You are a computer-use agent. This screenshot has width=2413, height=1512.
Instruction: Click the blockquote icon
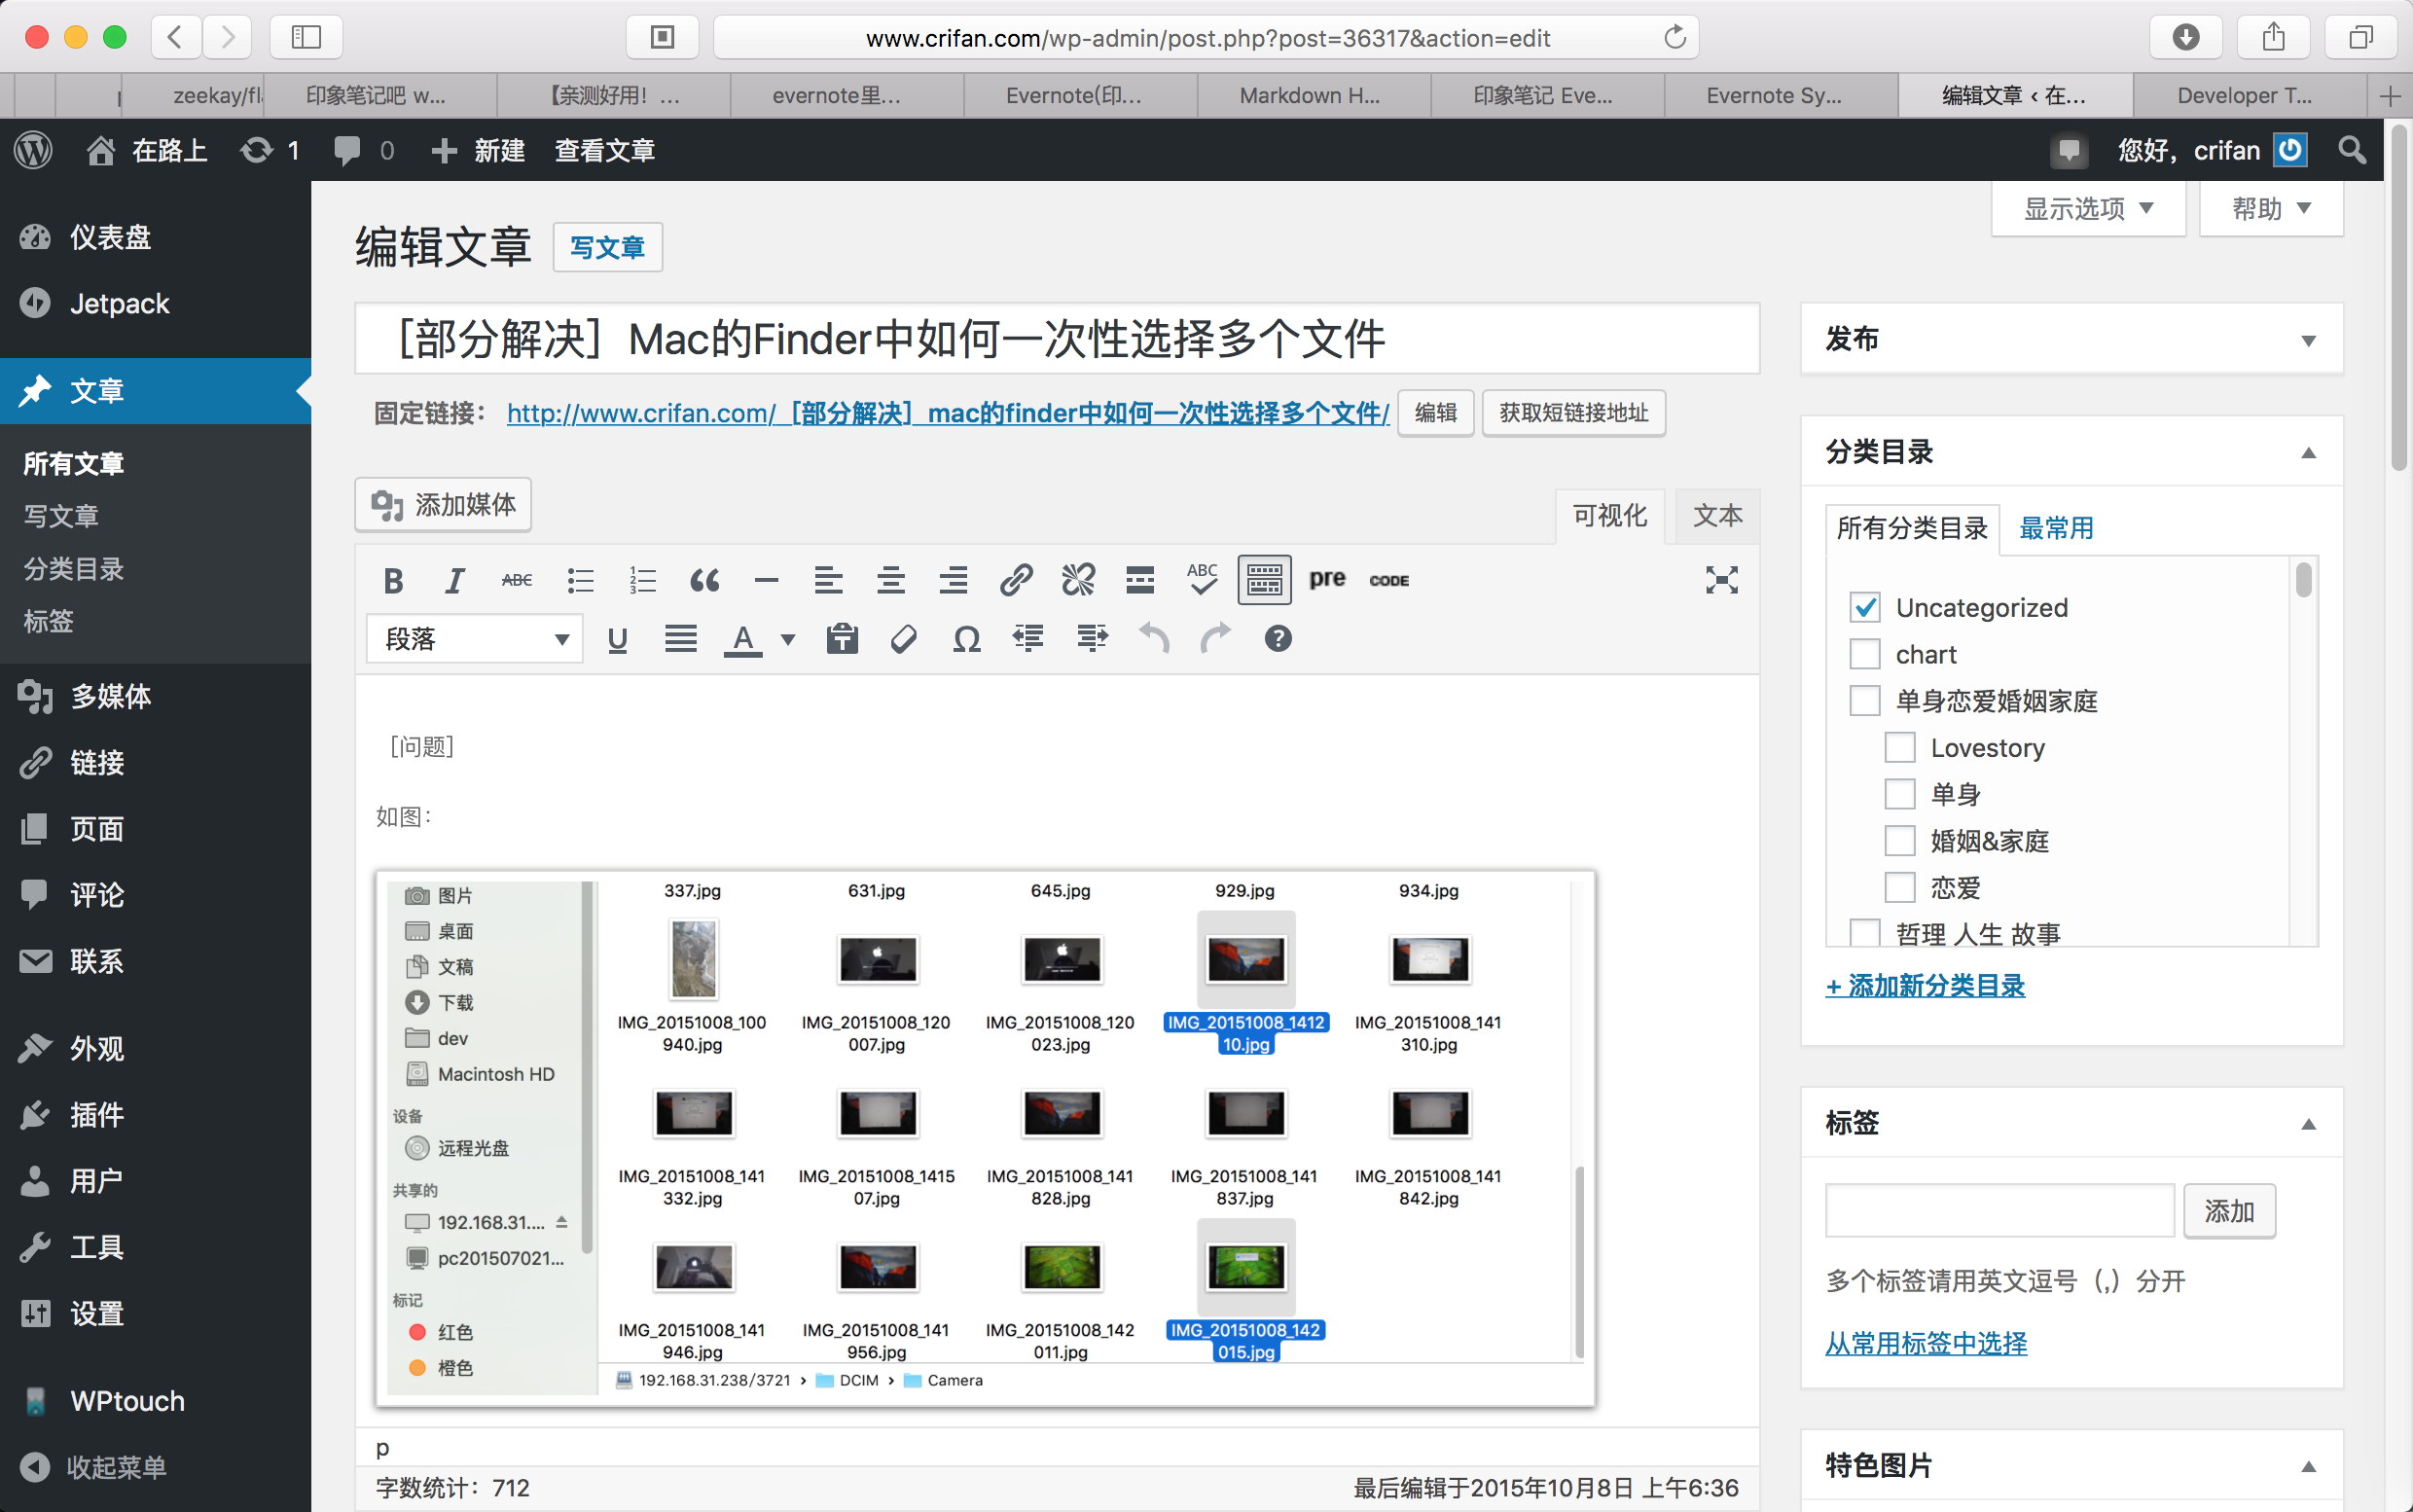tap(704, 580)
